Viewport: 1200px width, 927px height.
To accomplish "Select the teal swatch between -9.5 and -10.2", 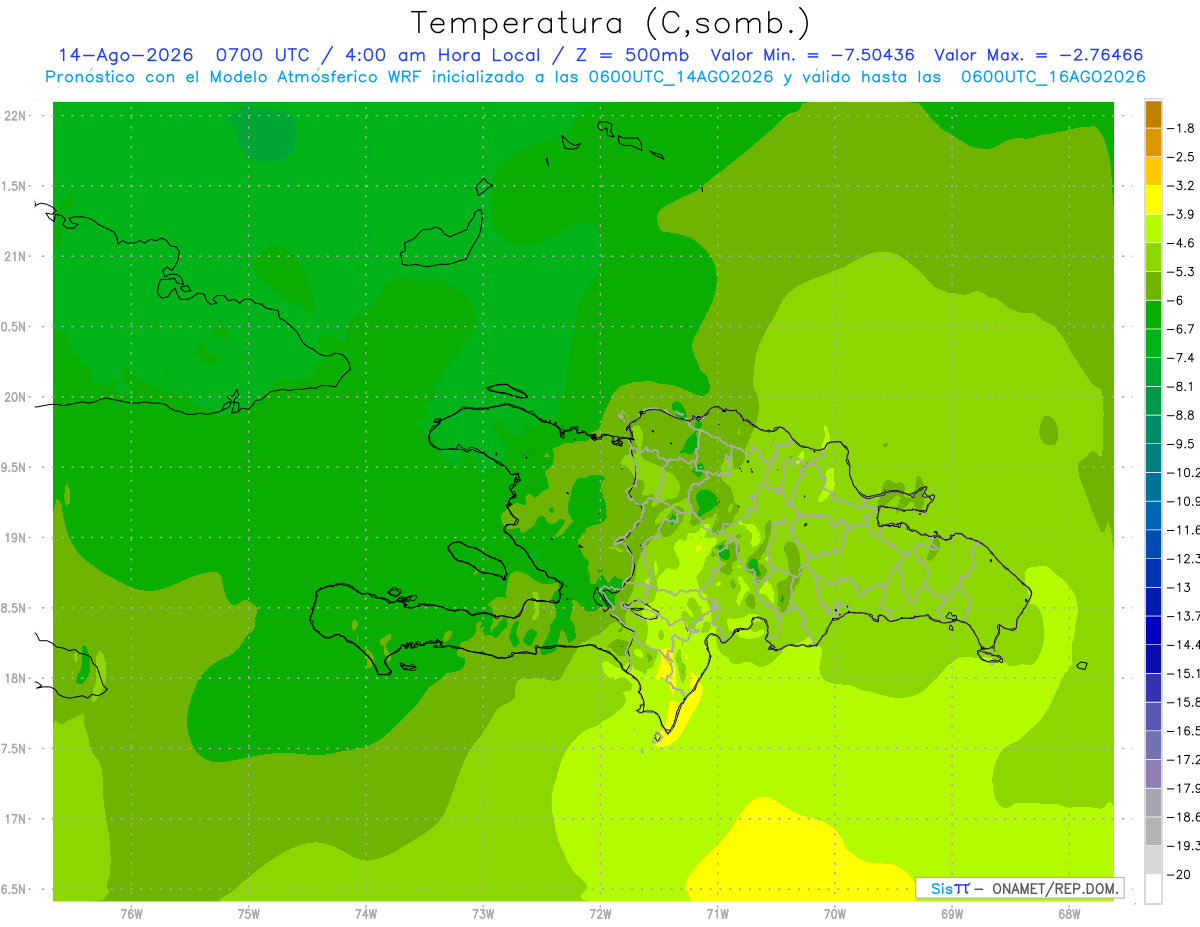I will click(1153, 458).
